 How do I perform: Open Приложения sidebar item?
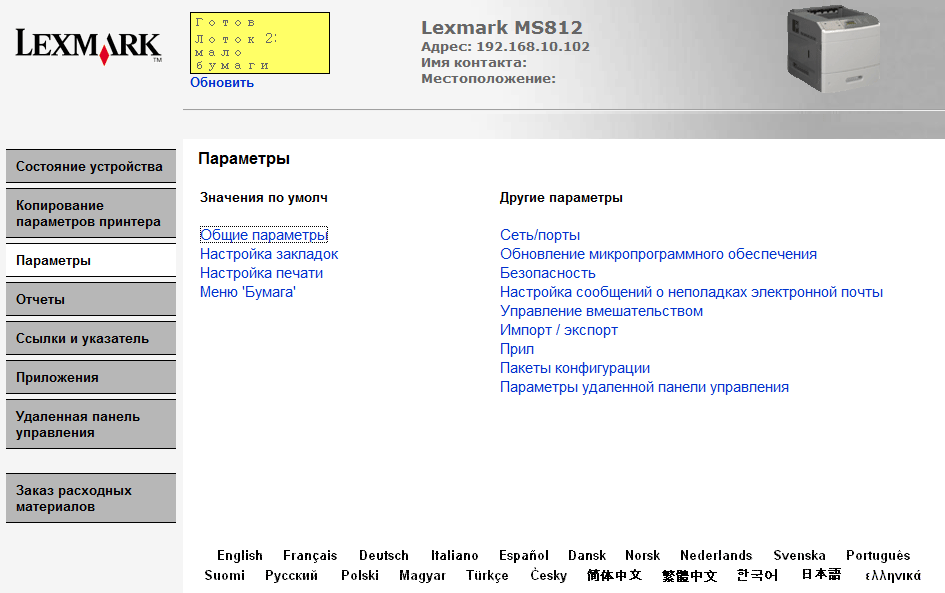click(x=91, y=377)
